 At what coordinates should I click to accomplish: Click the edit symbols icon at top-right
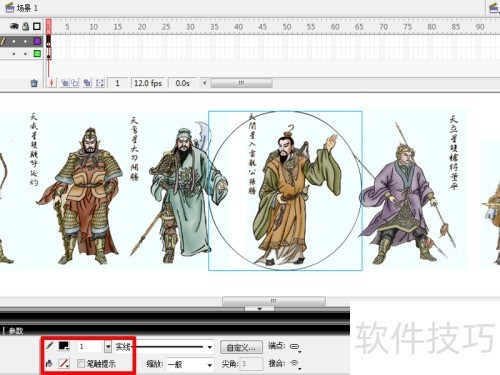pyautogui.click(x=494, y=7)
